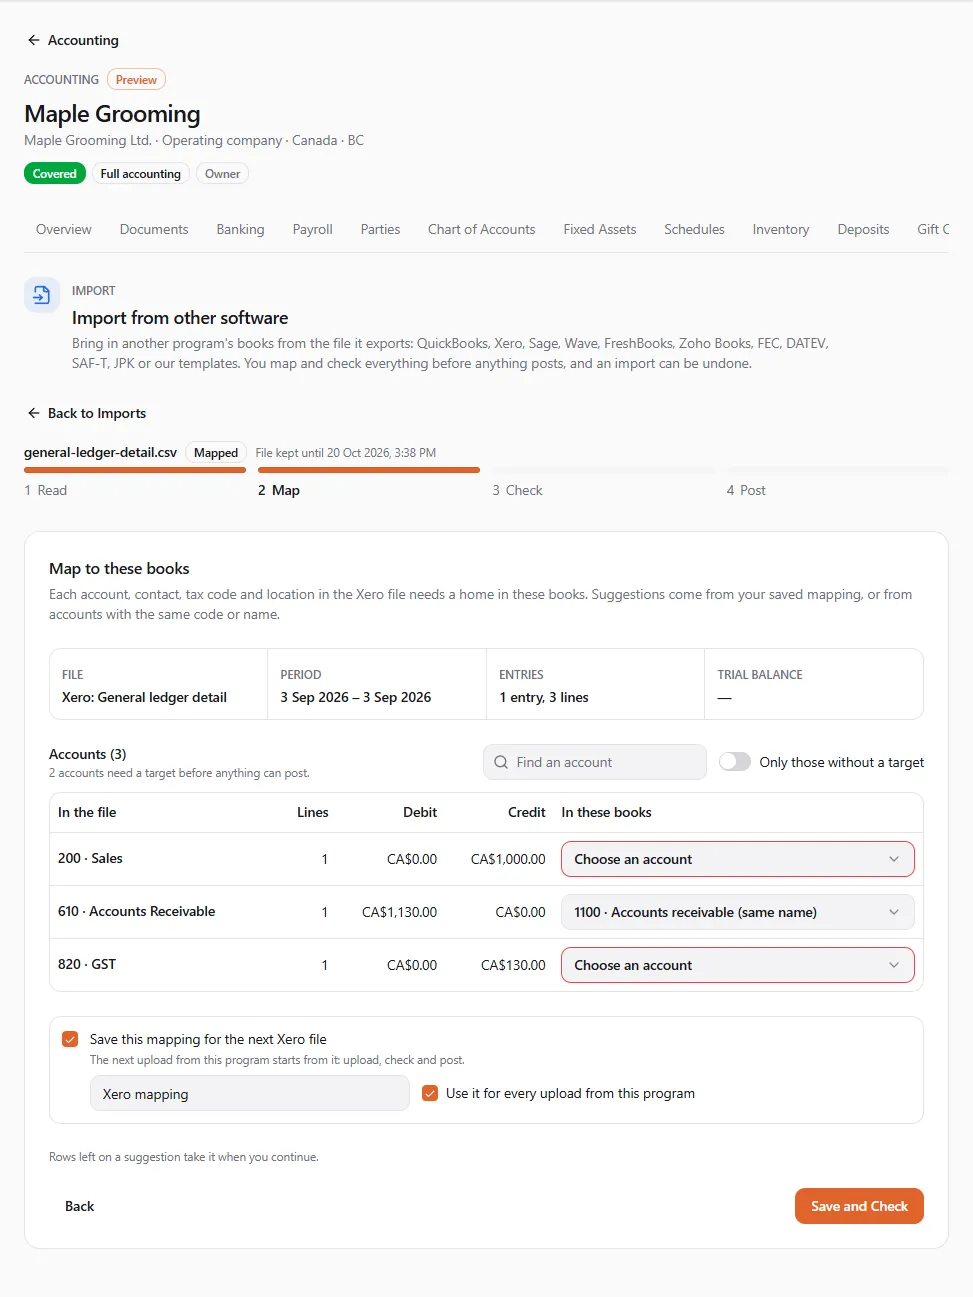Switch to the Fixed Assets tab
The width and height of the screenshot is (973, 1297).
coord(600,229)
